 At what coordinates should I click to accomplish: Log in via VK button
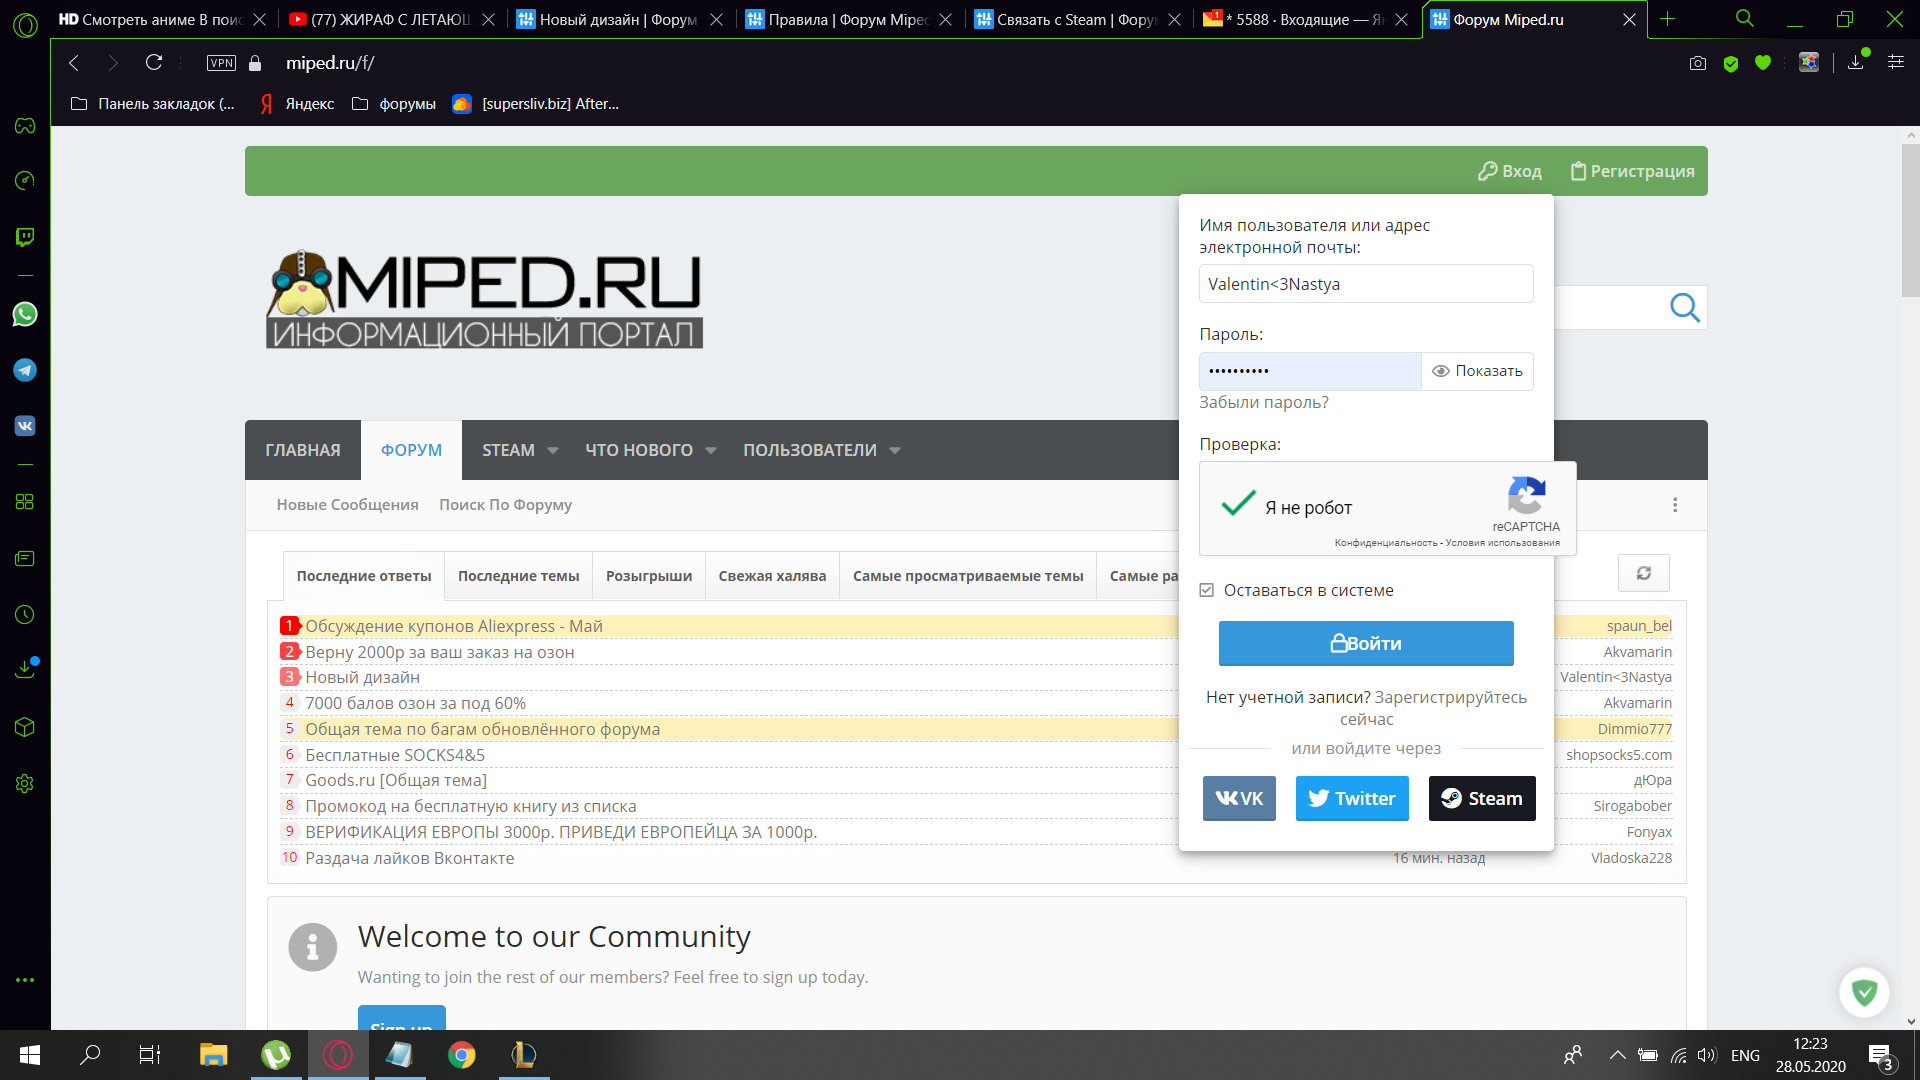point(1239,799)
